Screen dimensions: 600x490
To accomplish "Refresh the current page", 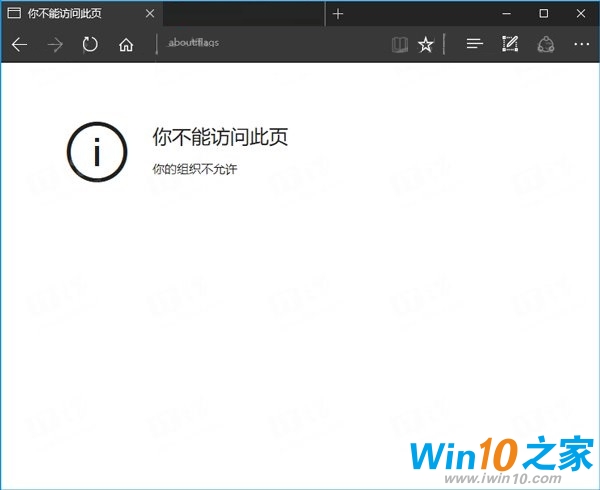I will click(x=90, y=44).
